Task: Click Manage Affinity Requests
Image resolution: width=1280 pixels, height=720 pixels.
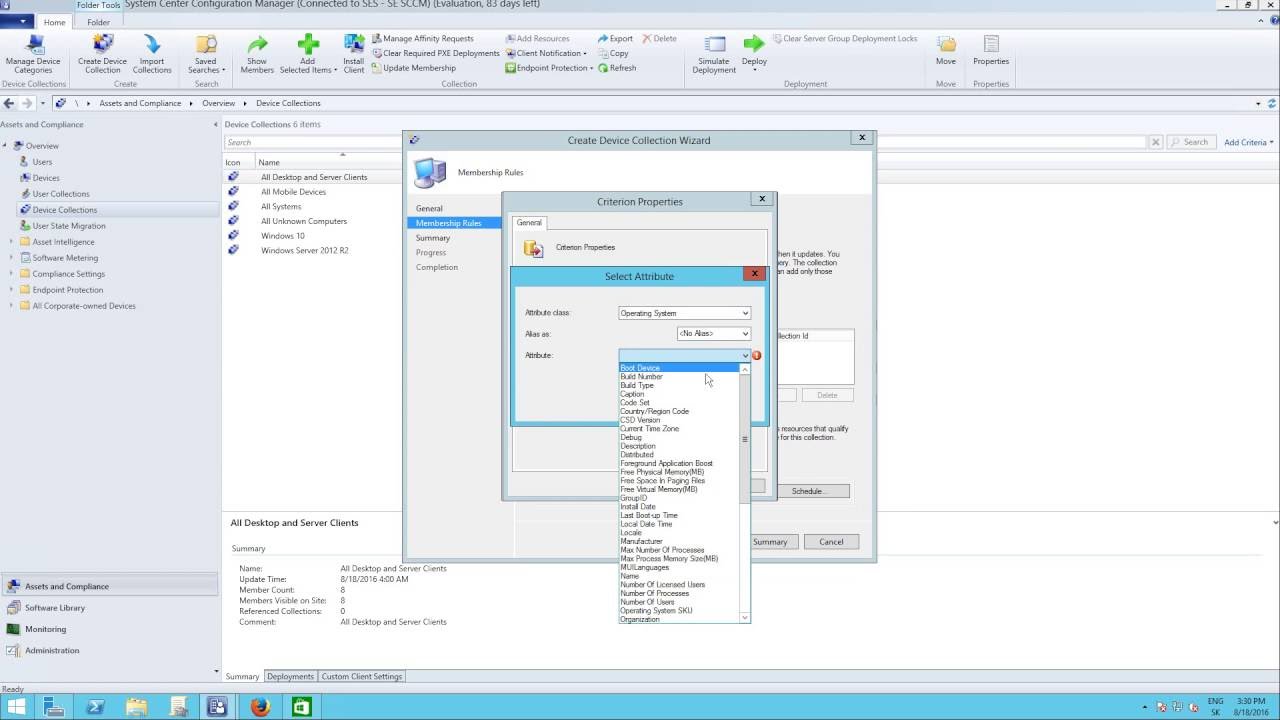Action: coord(422,39)
